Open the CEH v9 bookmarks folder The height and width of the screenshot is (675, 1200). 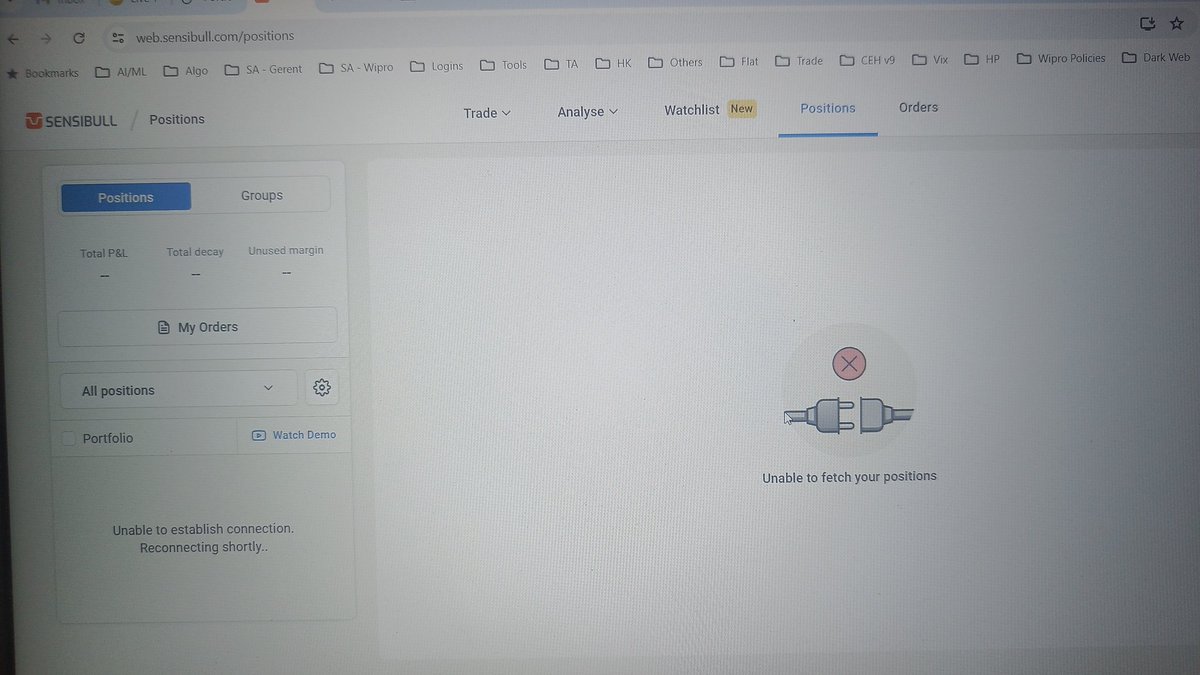click(x=869, y=60)
